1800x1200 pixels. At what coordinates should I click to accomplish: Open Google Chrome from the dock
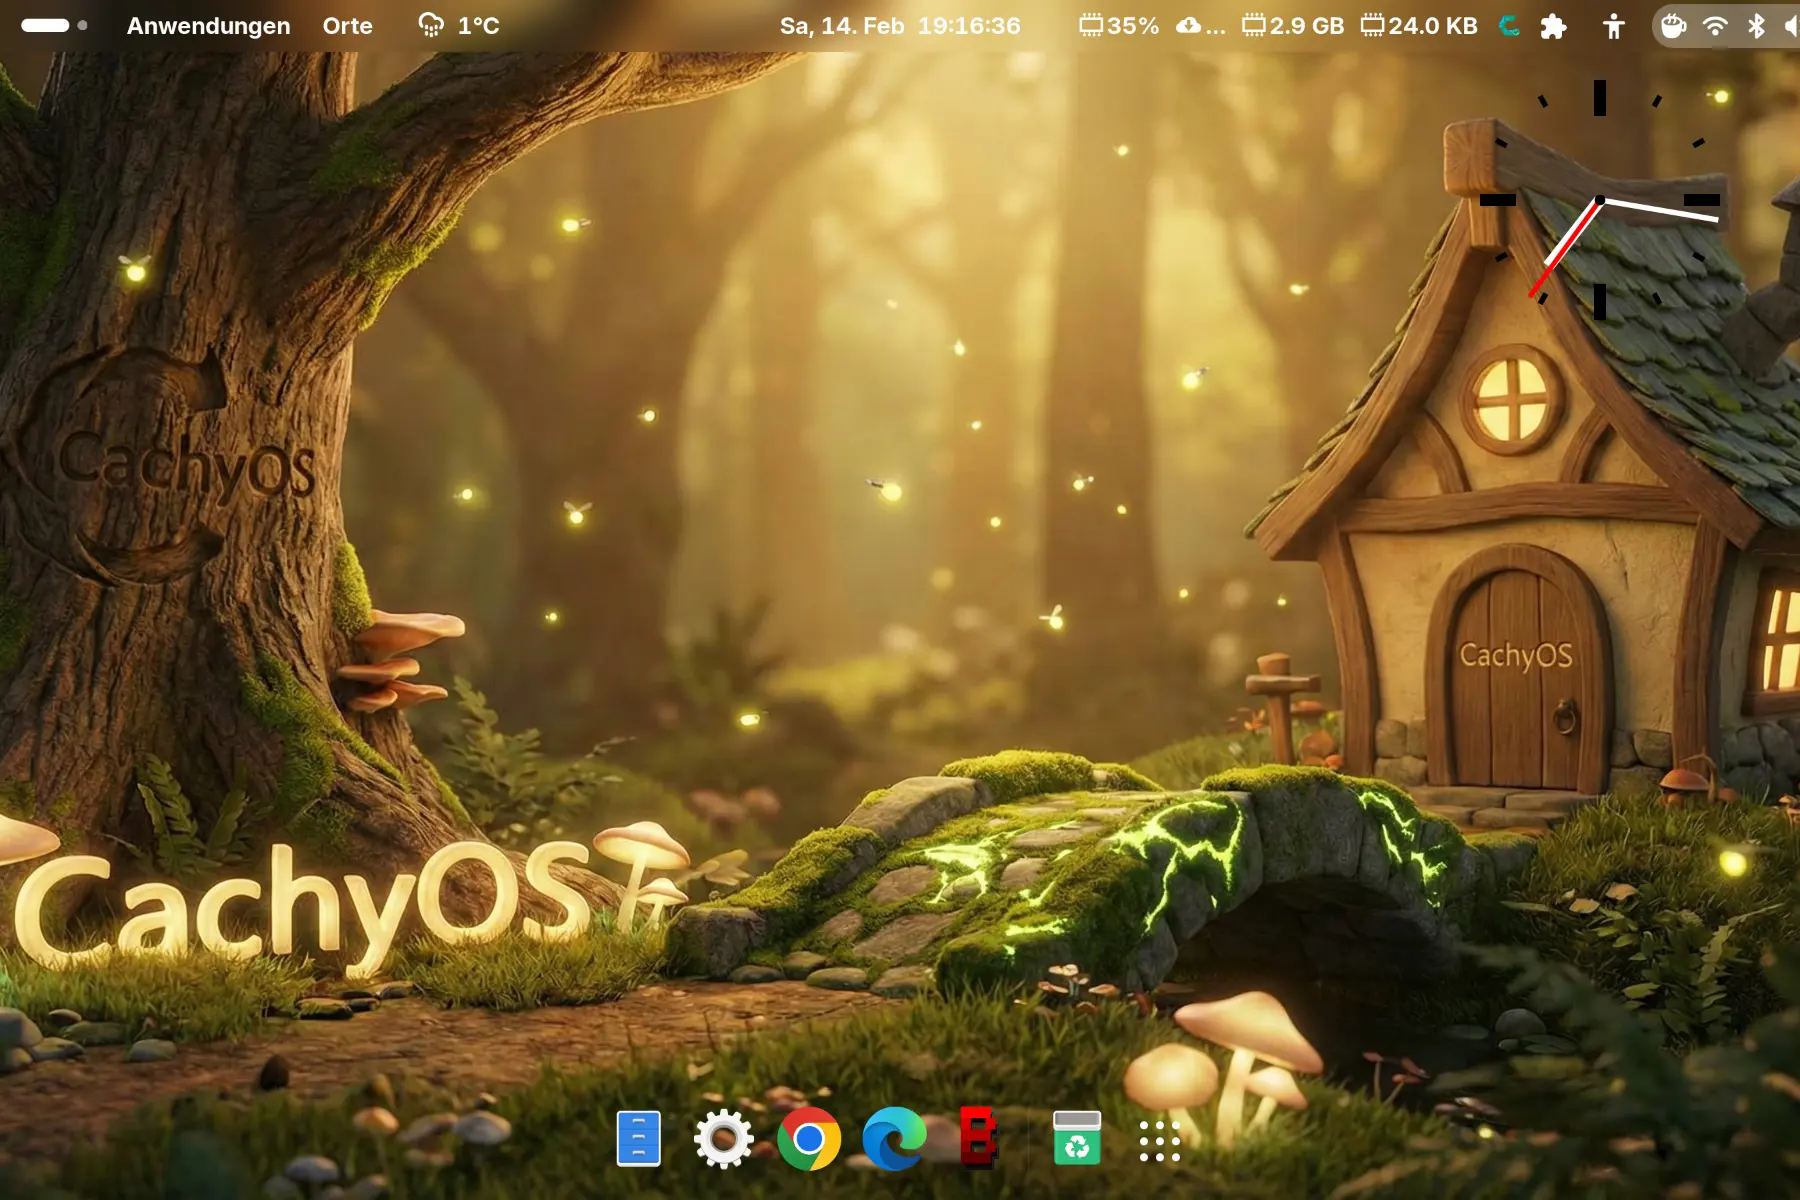(809, 1139)
